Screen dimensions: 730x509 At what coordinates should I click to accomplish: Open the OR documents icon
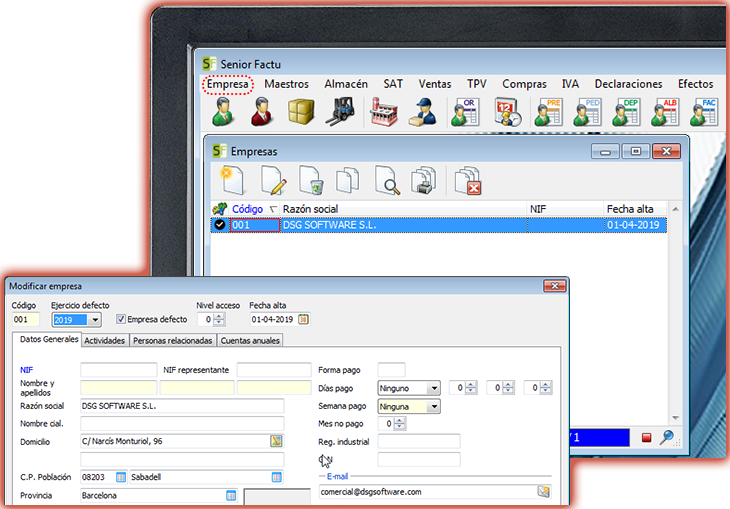[465, 112]
